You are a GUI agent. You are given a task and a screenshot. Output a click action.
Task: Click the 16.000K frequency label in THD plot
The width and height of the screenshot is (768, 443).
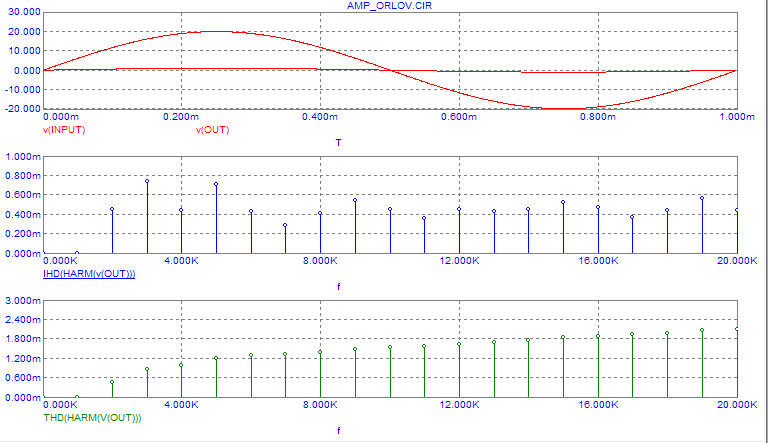[x=598, y=404]
